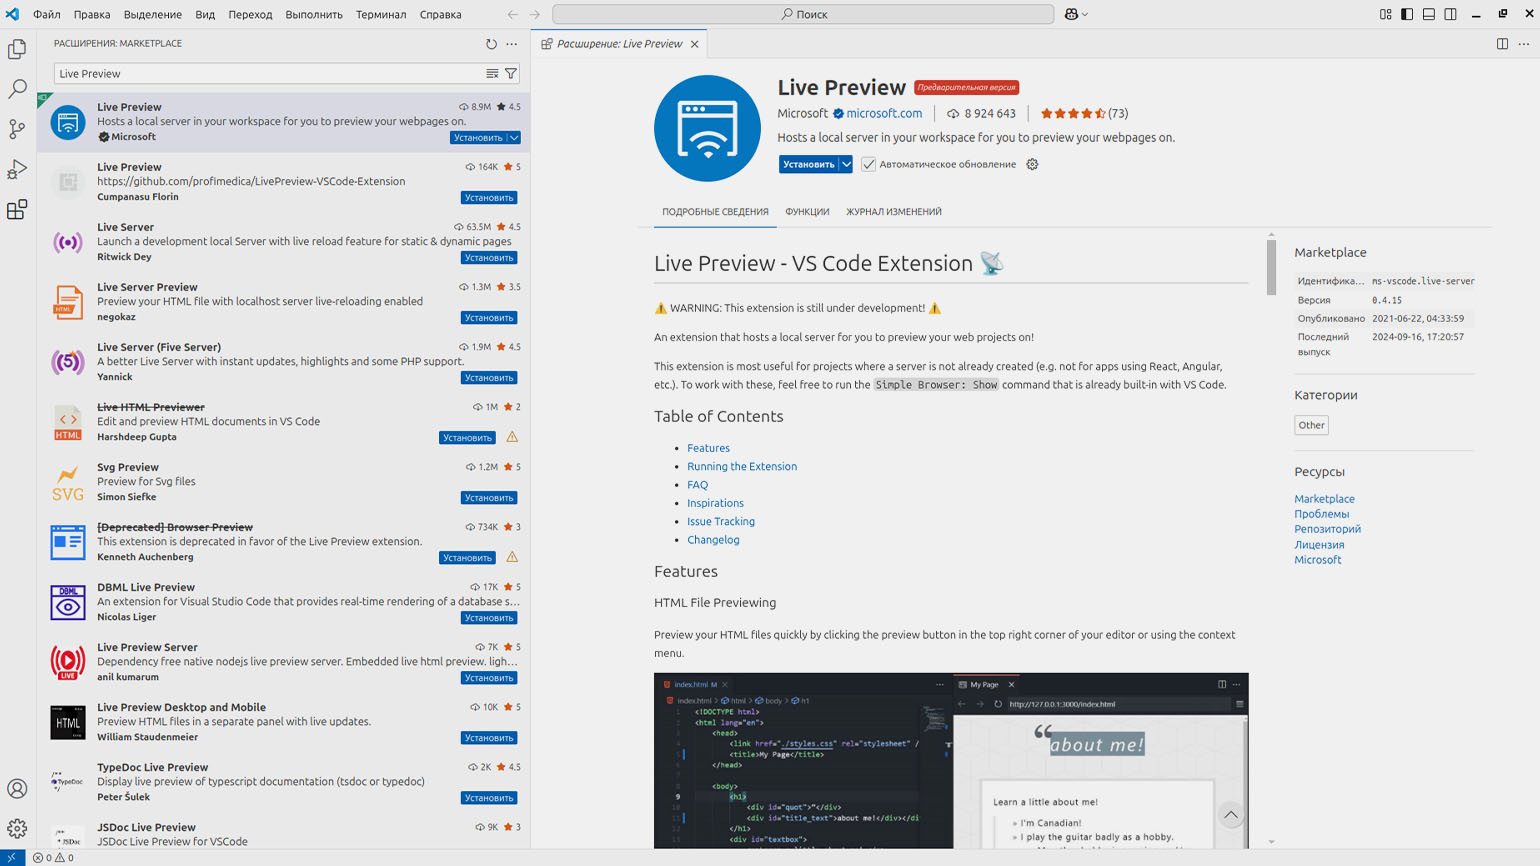Select Live Server (Five Server) in list
The height and width of the screenshot is (866, 1540).
[x=284, y=362]
